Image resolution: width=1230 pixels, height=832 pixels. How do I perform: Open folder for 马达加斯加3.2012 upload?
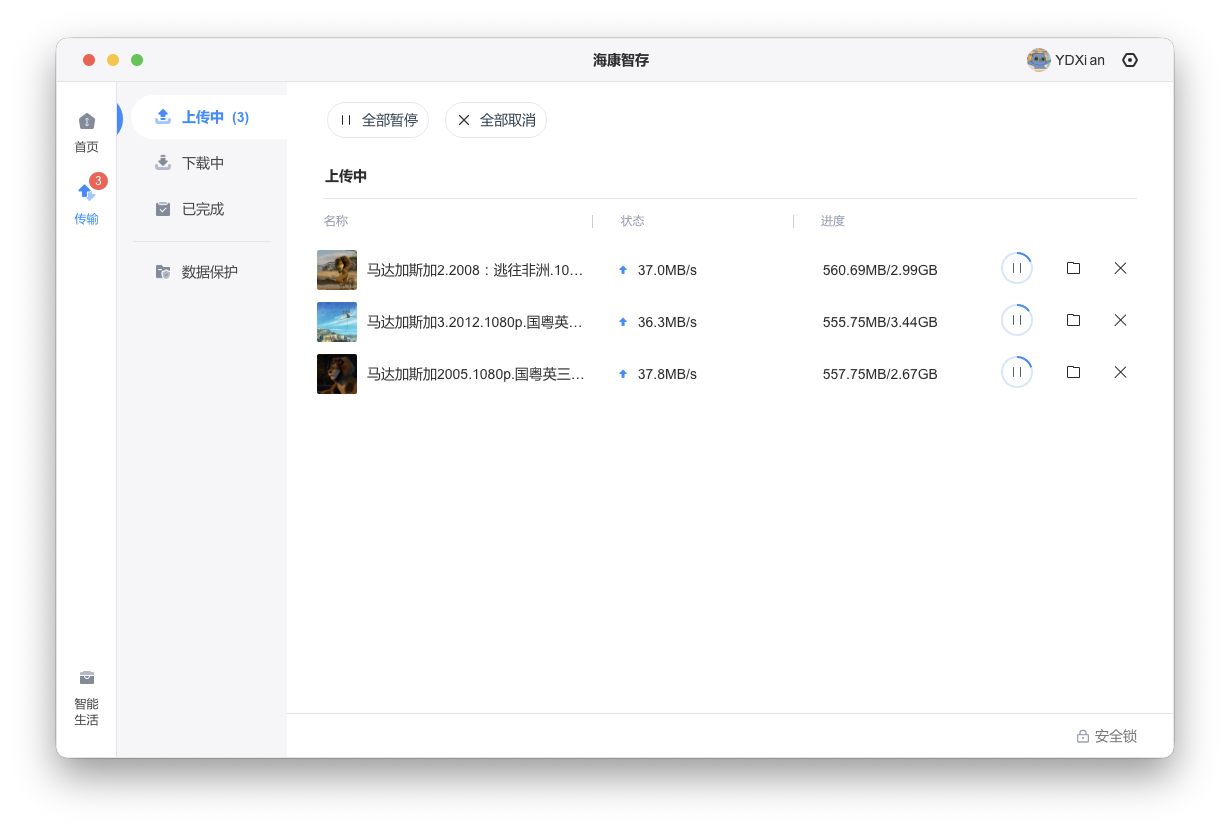1073,320
